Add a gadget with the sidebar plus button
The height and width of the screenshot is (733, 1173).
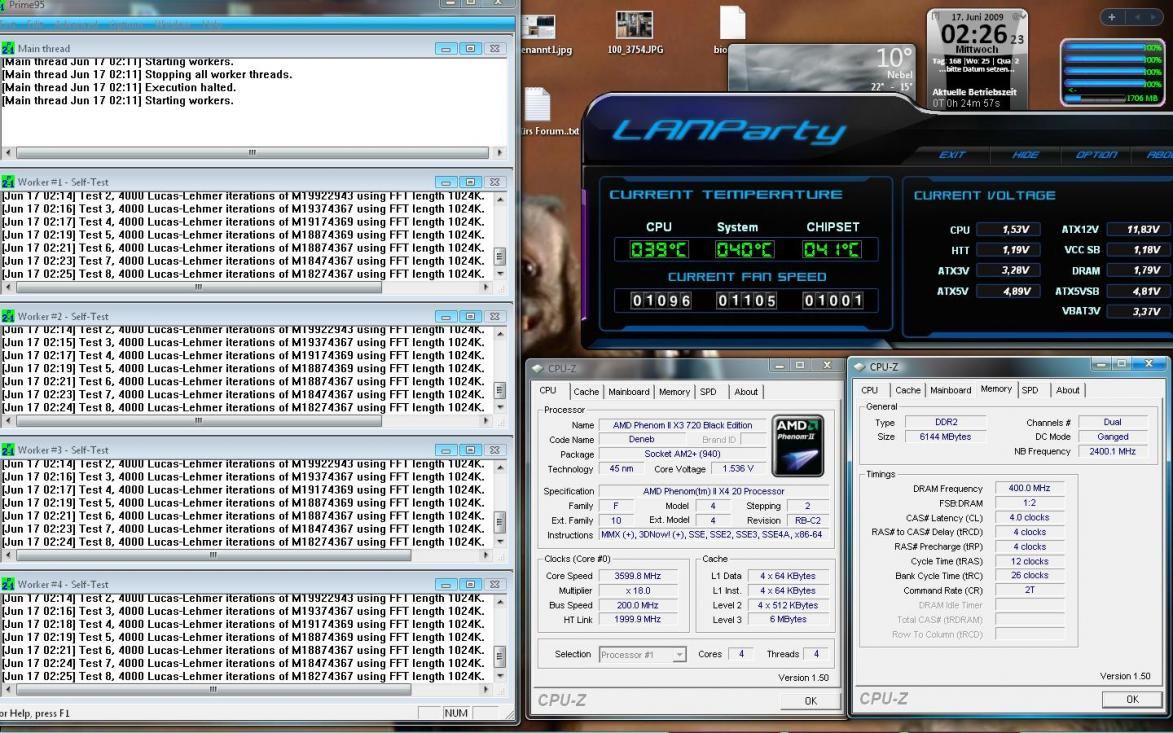coord(1111,16)
